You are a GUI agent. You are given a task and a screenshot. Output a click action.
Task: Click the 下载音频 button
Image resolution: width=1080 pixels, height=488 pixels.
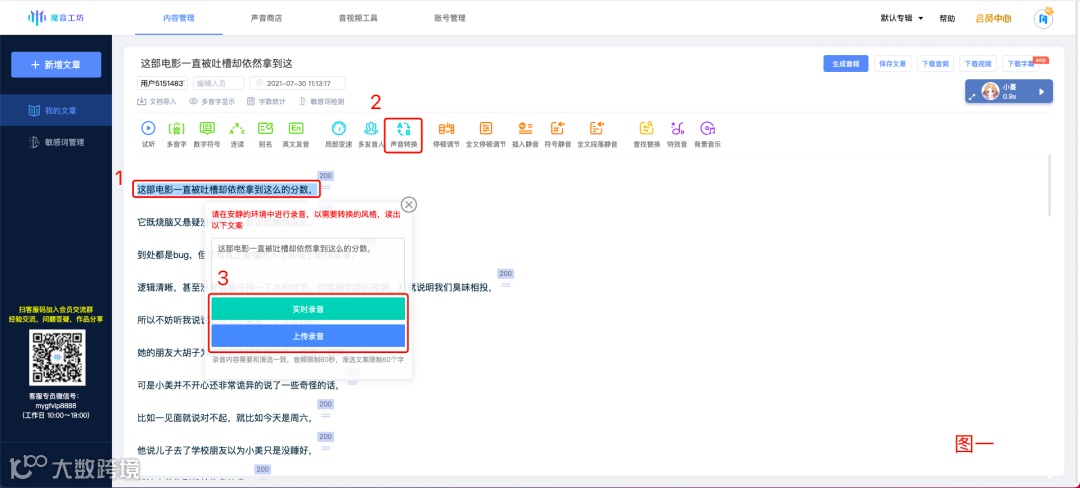click(x=936, y=63)
